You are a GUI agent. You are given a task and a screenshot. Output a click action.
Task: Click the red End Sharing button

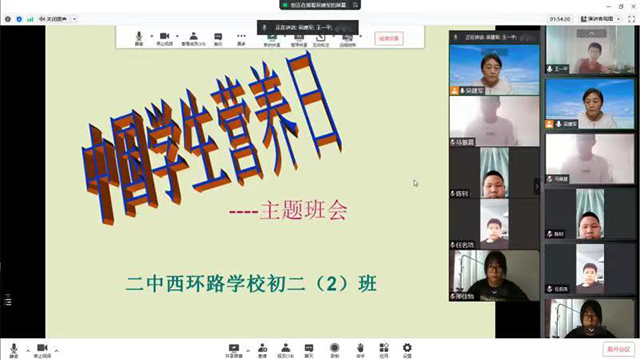point(389,38)
